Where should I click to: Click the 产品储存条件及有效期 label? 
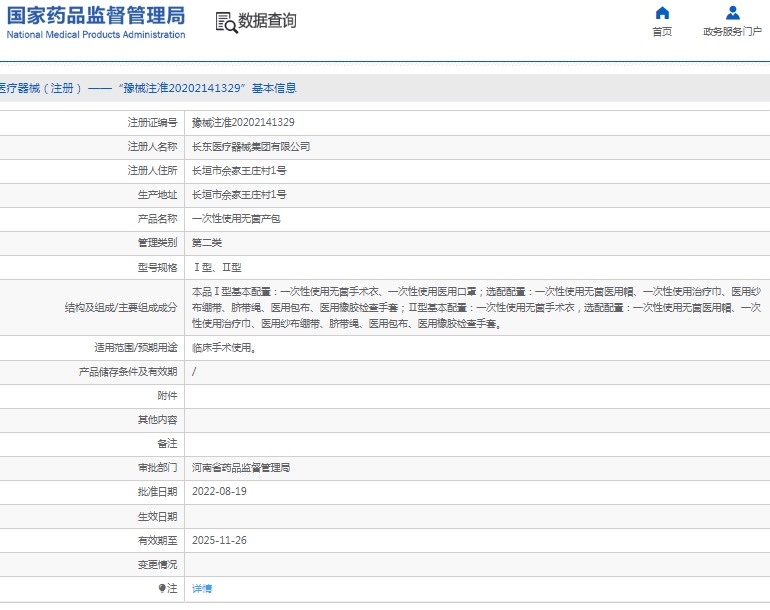[128, 372]
